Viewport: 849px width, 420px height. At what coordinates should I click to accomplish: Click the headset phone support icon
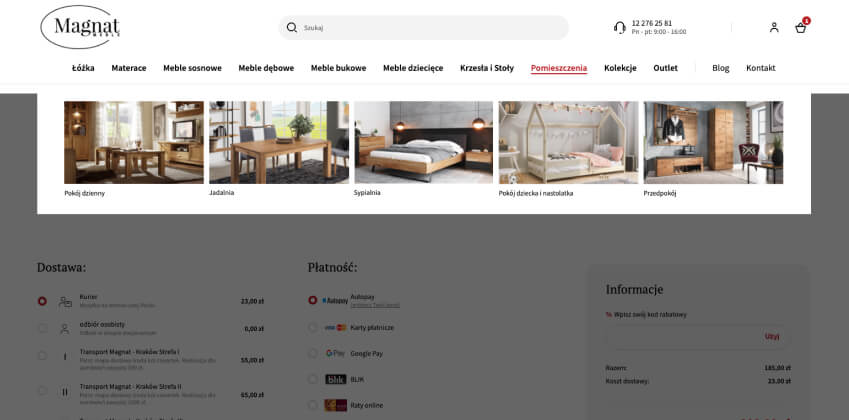[x=620, y=28]
